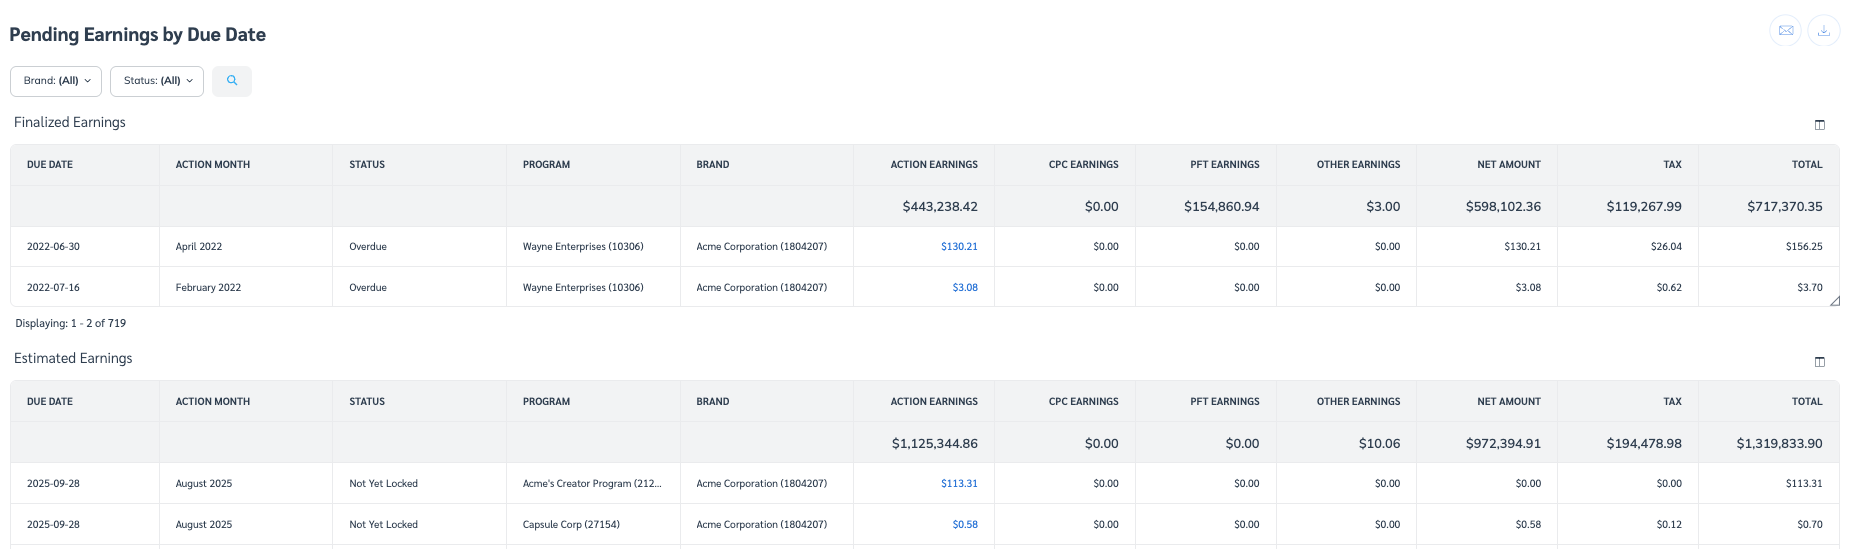Sort Finalized Earnings by Status column header
Screen dimensions: 1849x549
click(x=367, y=165)
